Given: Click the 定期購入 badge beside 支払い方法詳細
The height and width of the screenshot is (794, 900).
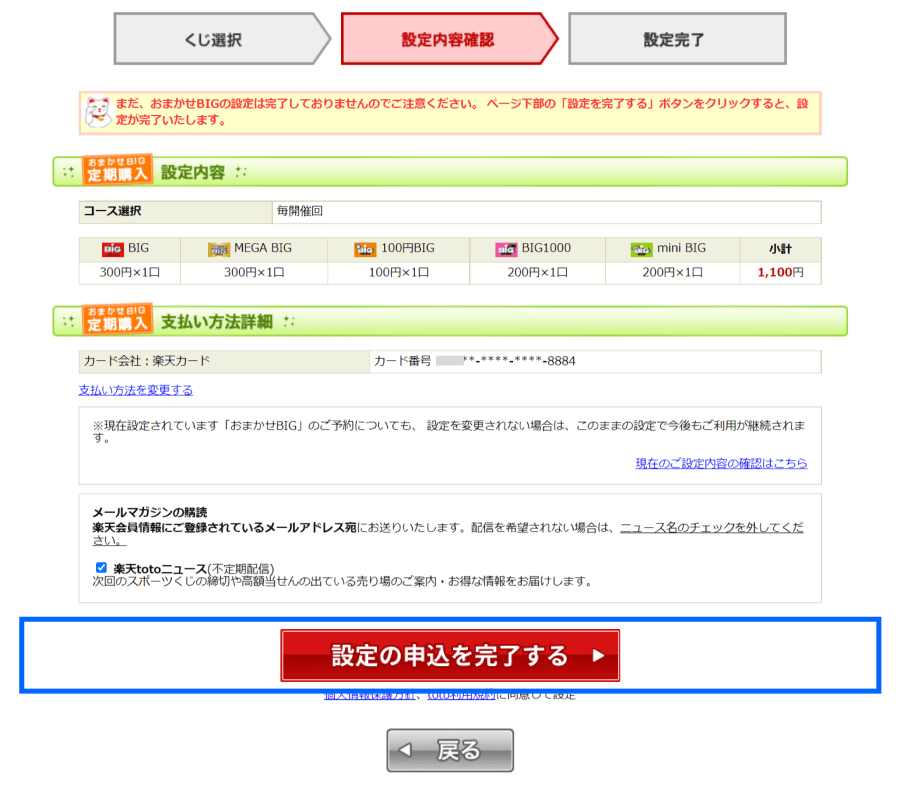Looking at the screenshot, I should pos(117,320).
